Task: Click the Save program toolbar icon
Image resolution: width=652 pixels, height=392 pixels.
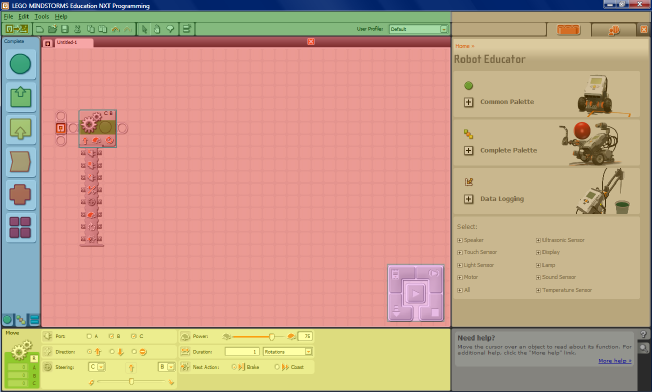Action: pos(65,29)
